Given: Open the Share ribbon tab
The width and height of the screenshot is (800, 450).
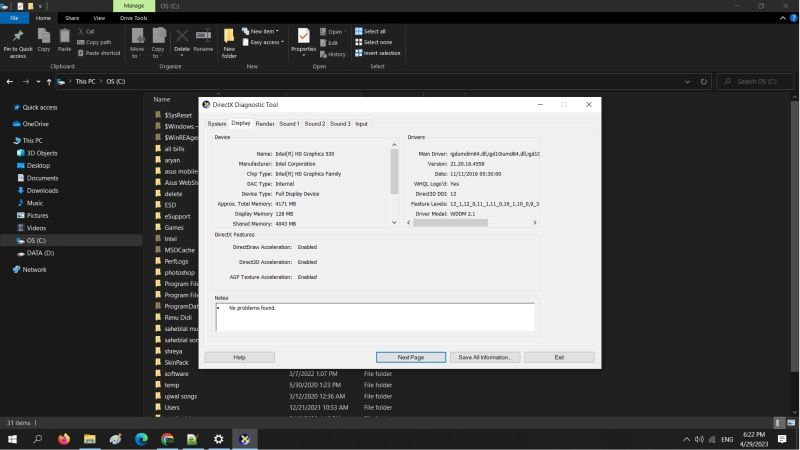Looking at the screenshot, I should click(x=72, y=18).
